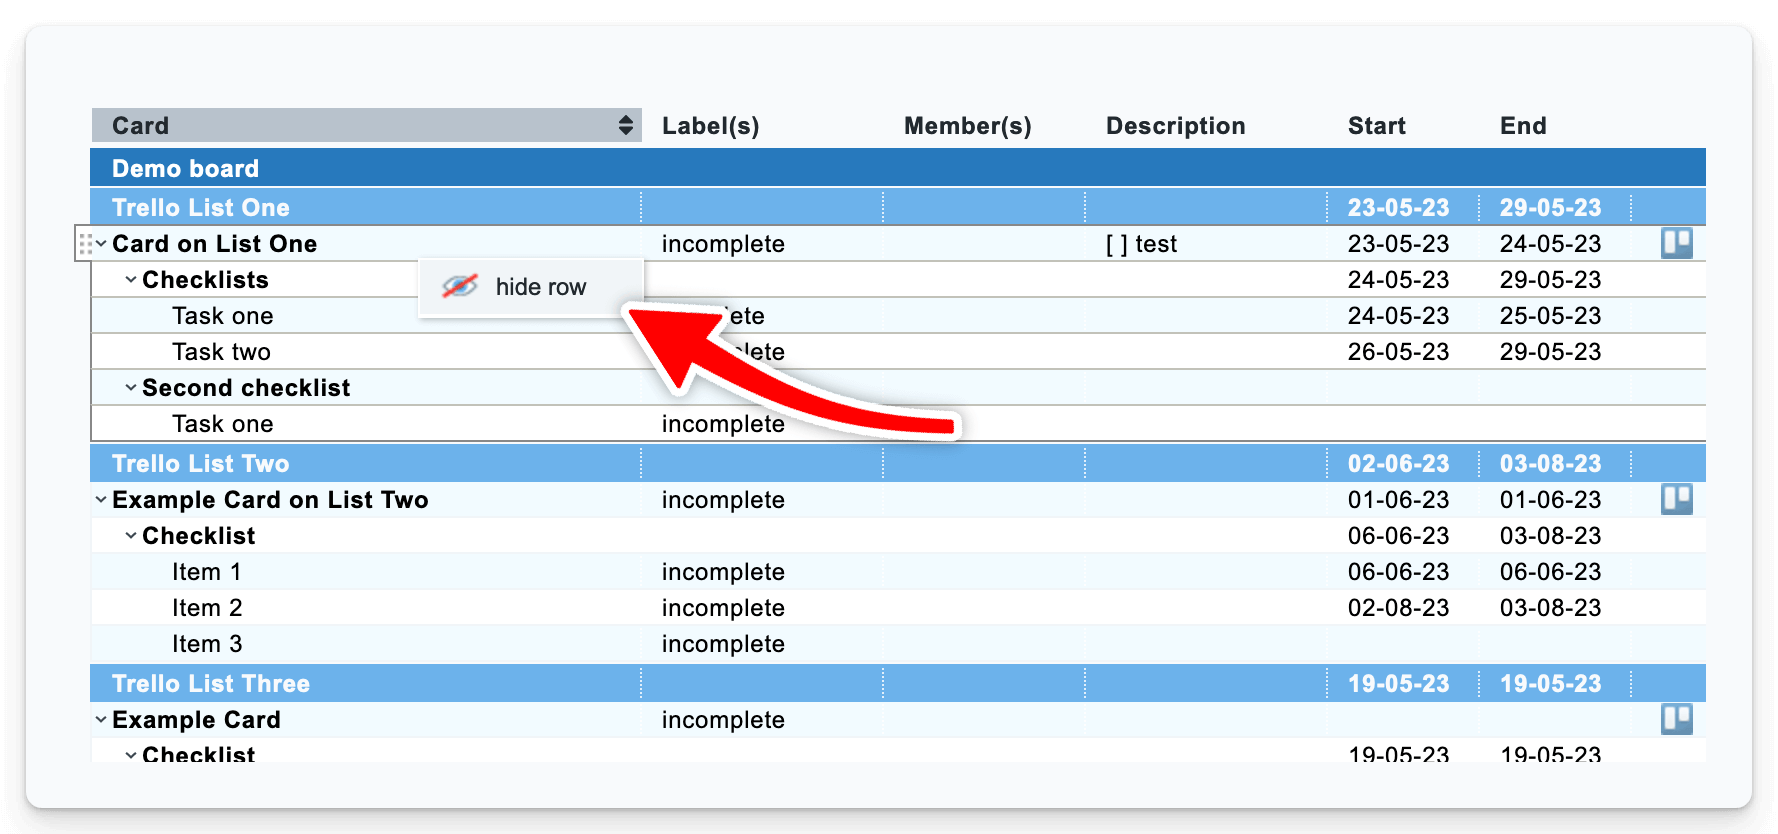The width and height of the screenshot is (1778, 834).
Task: Click the Start column header
Action: 1377,126
